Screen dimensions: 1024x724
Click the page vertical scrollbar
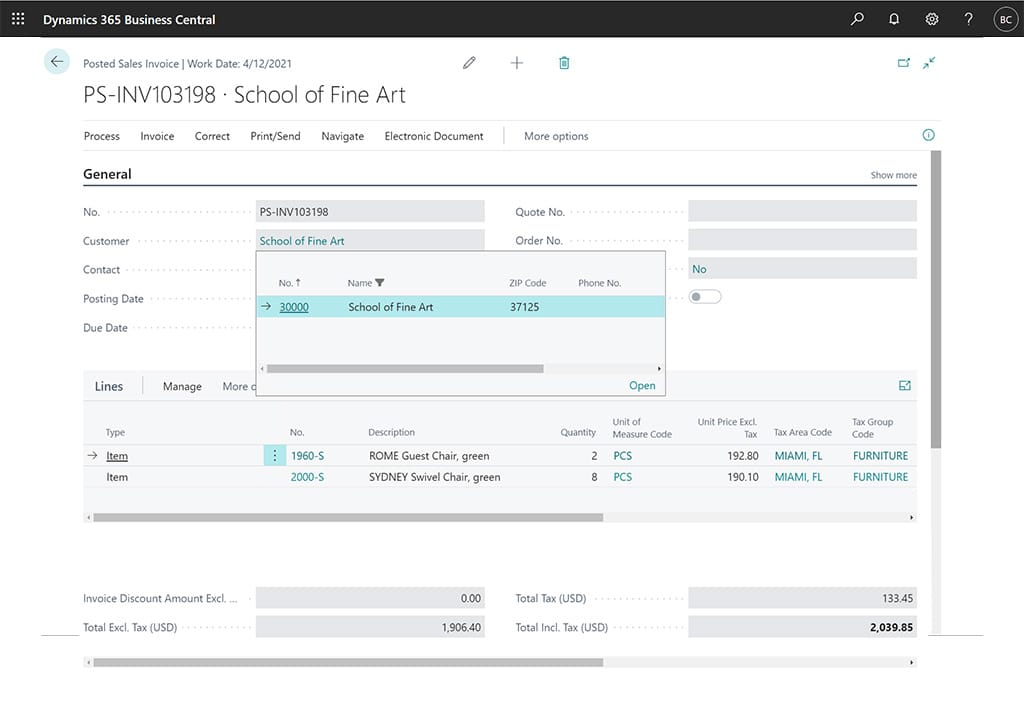coord(936,299)
